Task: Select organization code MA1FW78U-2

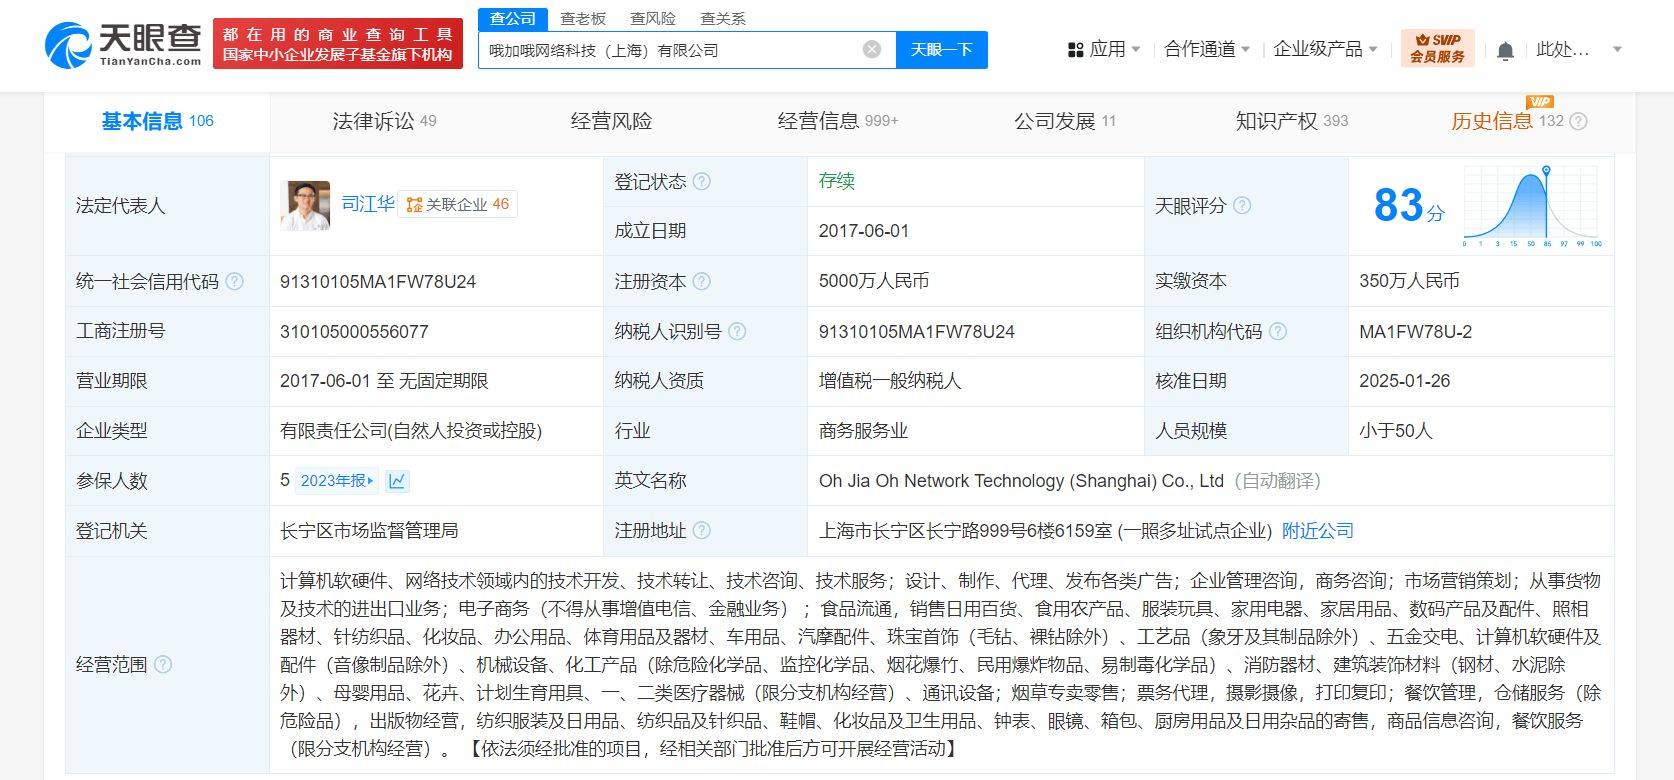Action: [1415, 331]
